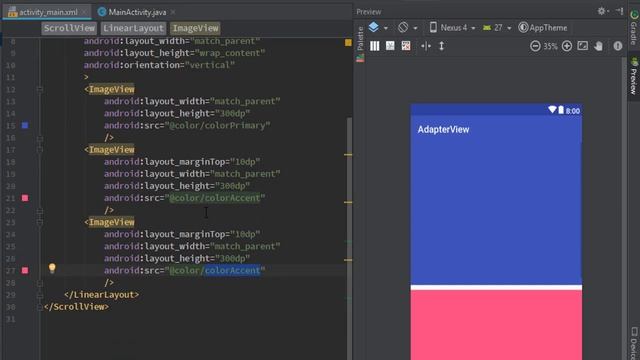
Task: Click the "vertical" orientation value text
Action: pyautogui.click(x=210, y=65)
